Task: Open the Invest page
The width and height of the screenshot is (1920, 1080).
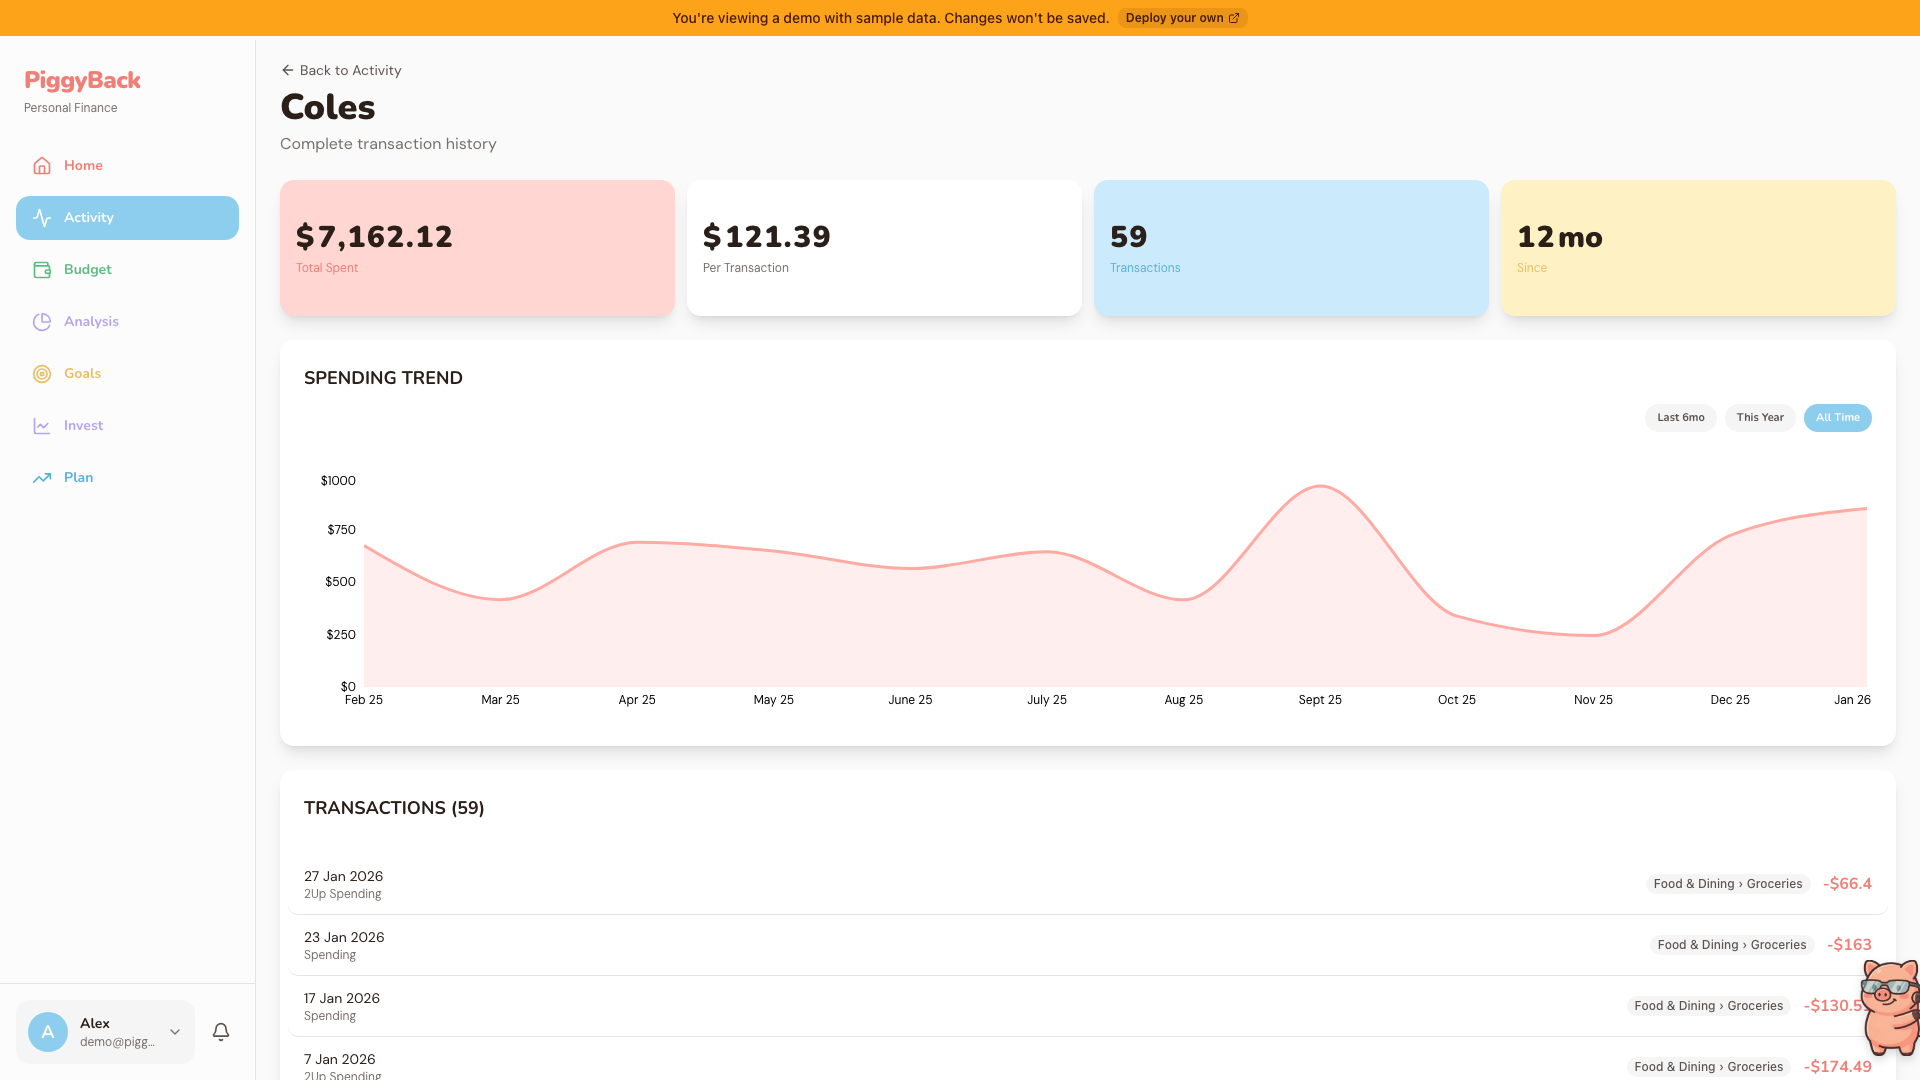Action: coord(127,426)
